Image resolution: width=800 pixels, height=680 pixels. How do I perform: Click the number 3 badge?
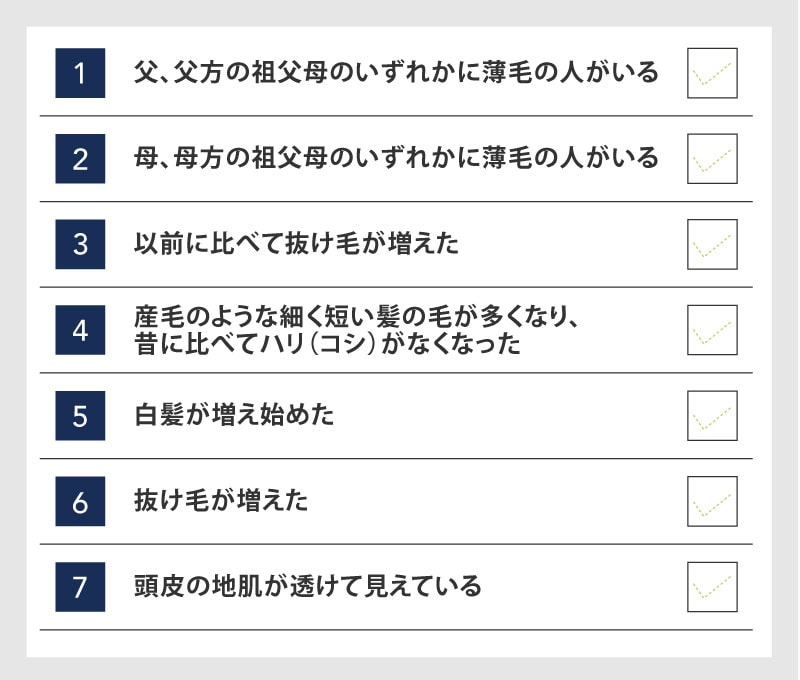[80, 244]
